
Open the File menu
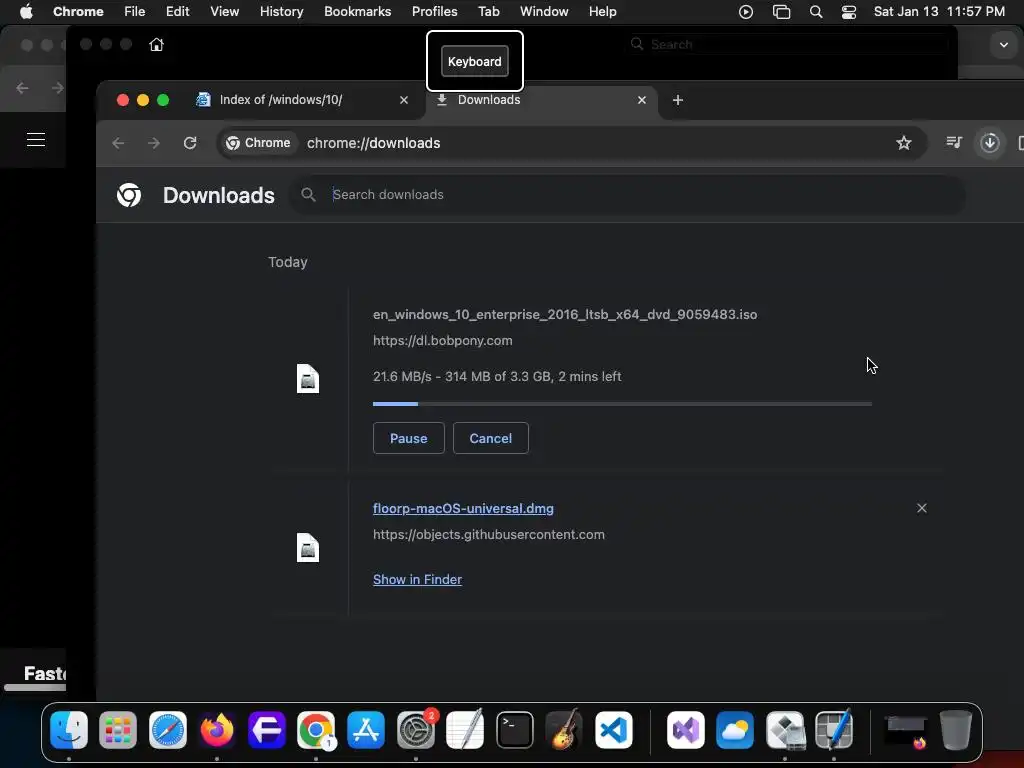click(135, 11)
